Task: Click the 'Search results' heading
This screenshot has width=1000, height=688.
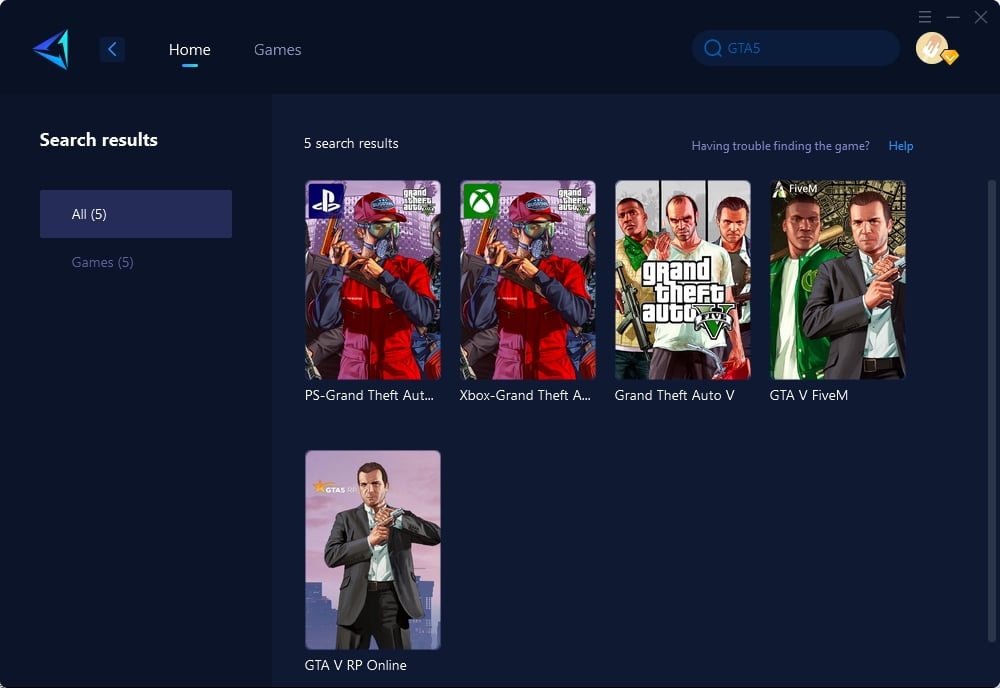Action: (99, 140)
